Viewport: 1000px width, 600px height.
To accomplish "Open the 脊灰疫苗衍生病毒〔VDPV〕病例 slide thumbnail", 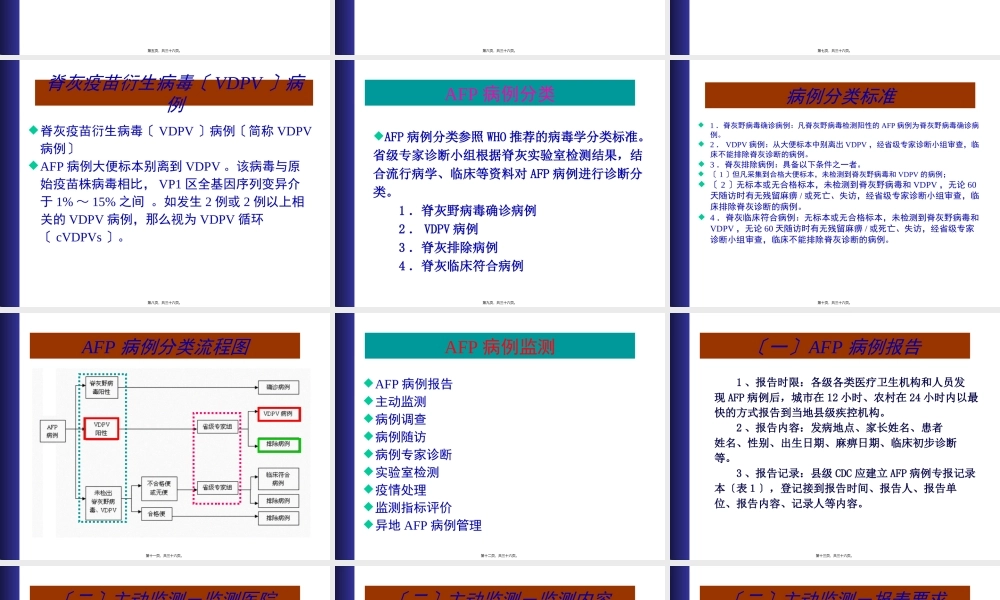I will (x=165, y=183).
